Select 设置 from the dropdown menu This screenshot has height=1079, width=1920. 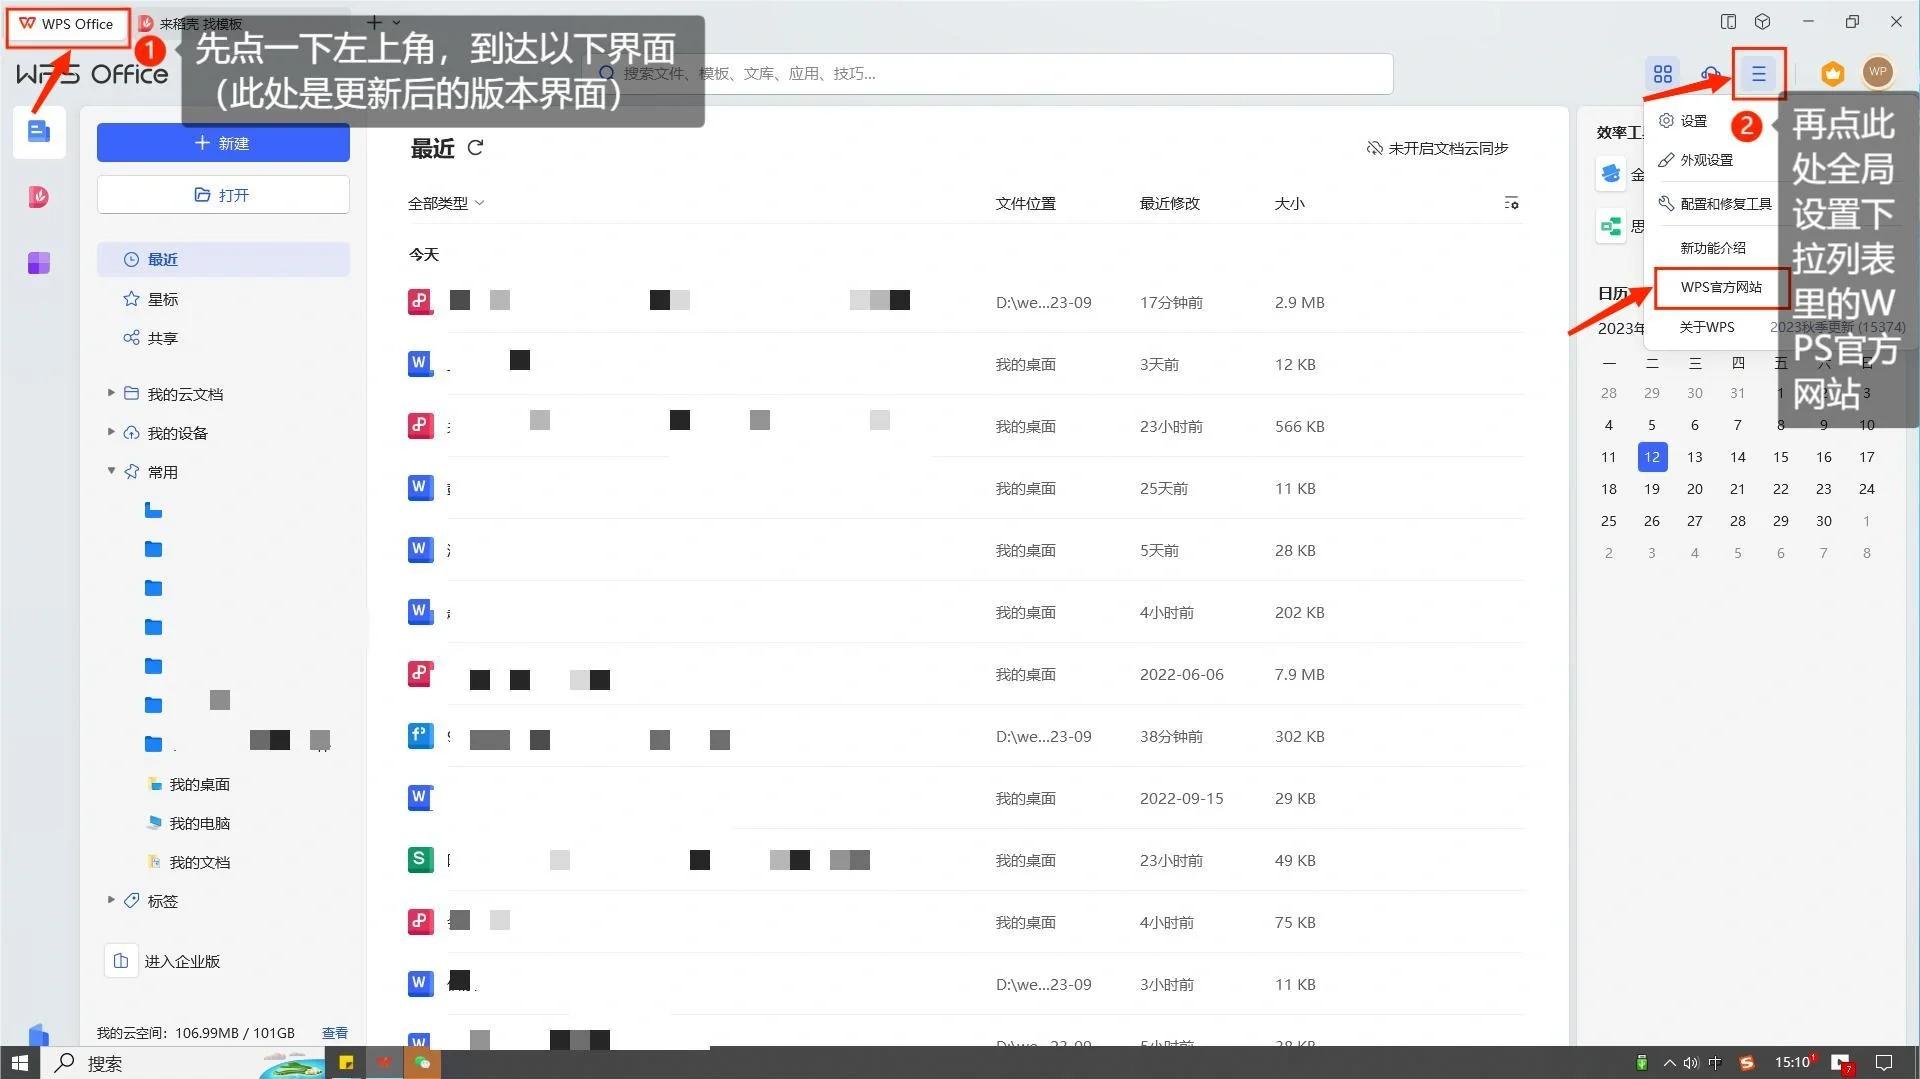tap(1693, 120)
